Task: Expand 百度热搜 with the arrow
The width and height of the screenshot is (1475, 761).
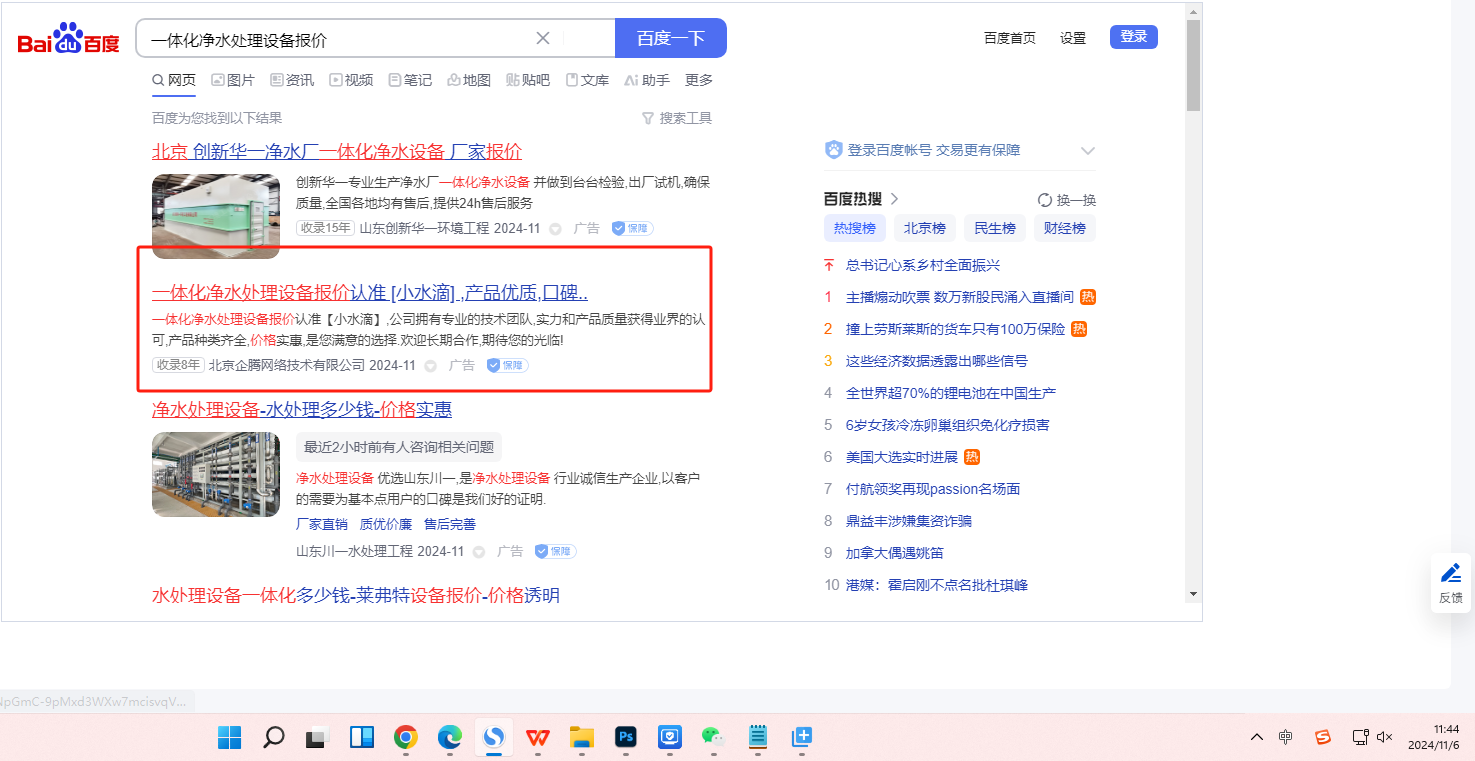Action: (x=895, y=199)
